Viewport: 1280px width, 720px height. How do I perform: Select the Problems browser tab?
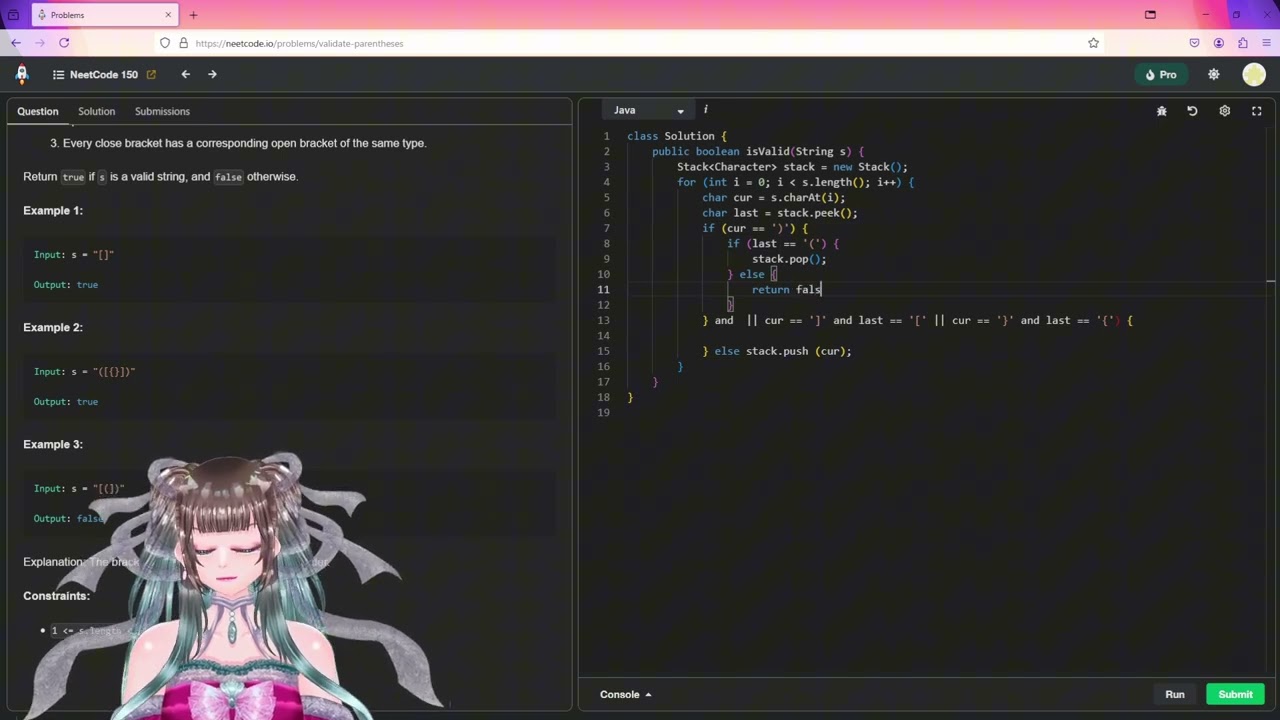[x=105, y=15]
